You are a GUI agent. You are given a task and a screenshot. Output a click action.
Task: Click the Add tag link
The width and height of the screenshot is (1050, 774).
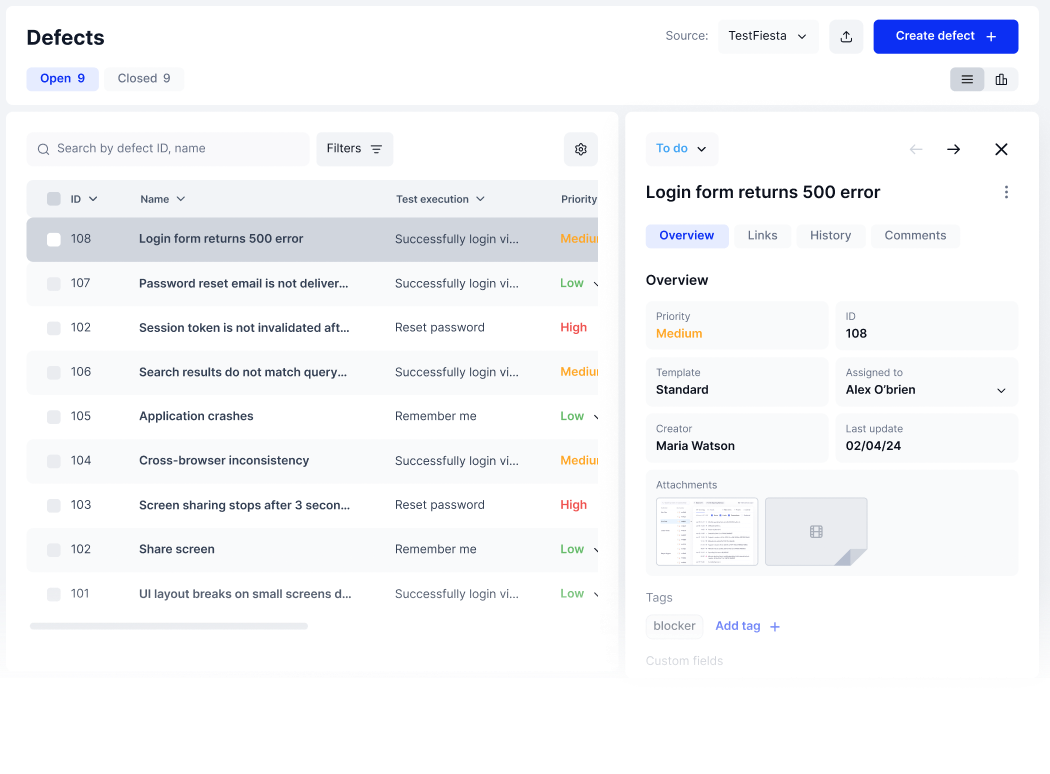click(x=738, y=626)
